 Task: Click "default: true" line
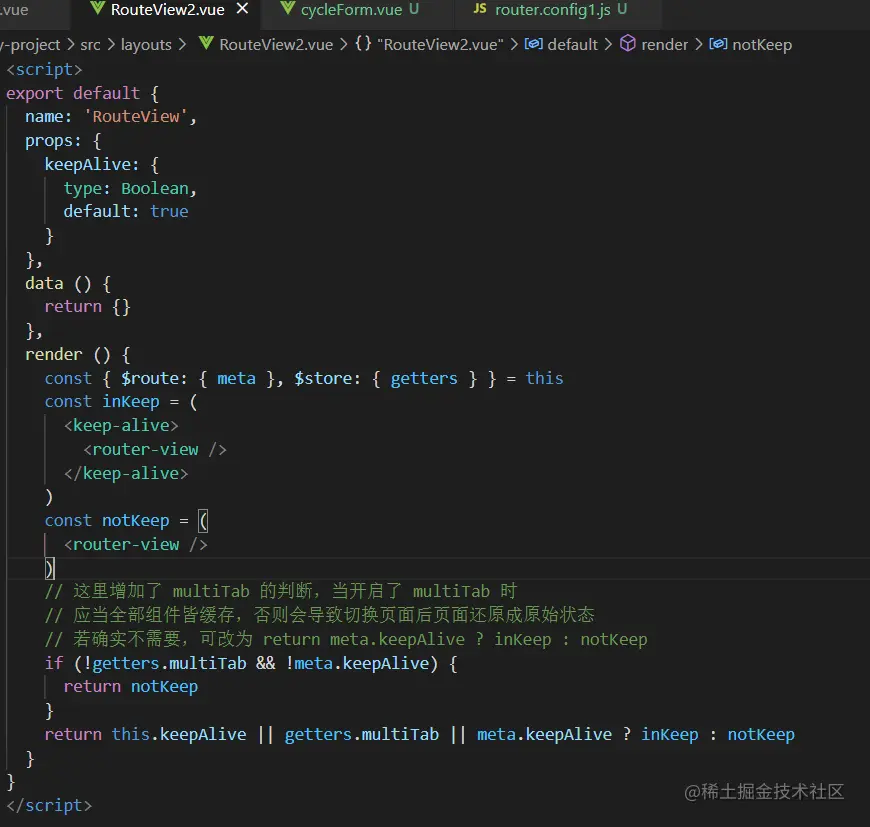(126, 211)
